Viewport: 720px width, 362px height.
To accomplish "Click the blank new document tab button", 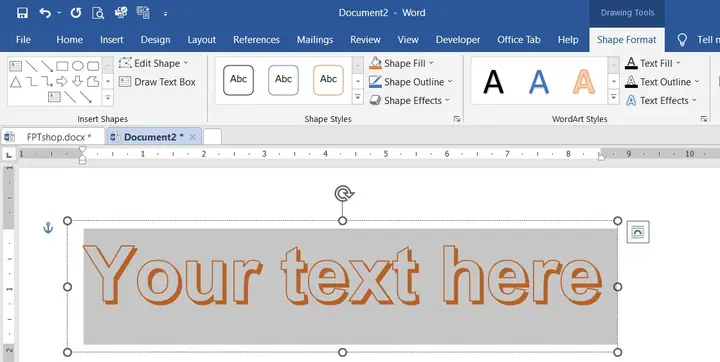I will [212, 136].
